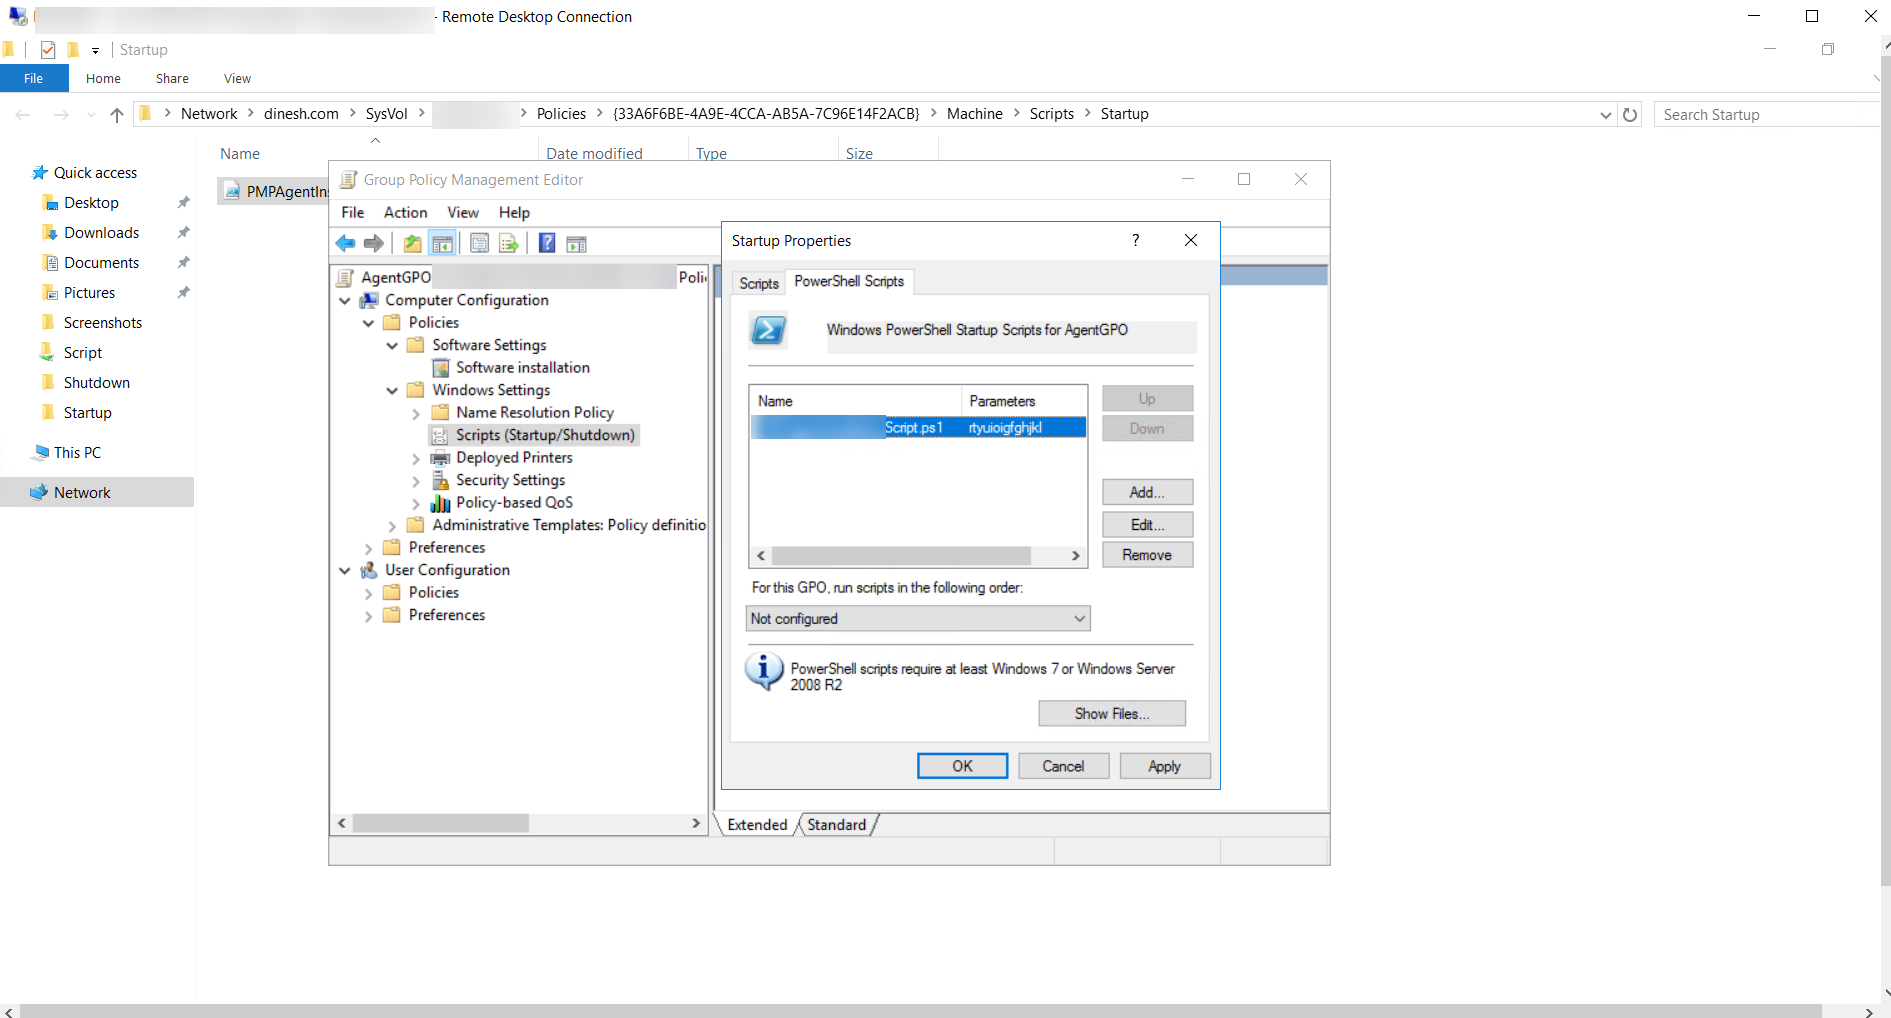This screenshot has height=1018, width=1891.
Task: Expand the Administrative Templates node
Action: [x=392, y=526]
